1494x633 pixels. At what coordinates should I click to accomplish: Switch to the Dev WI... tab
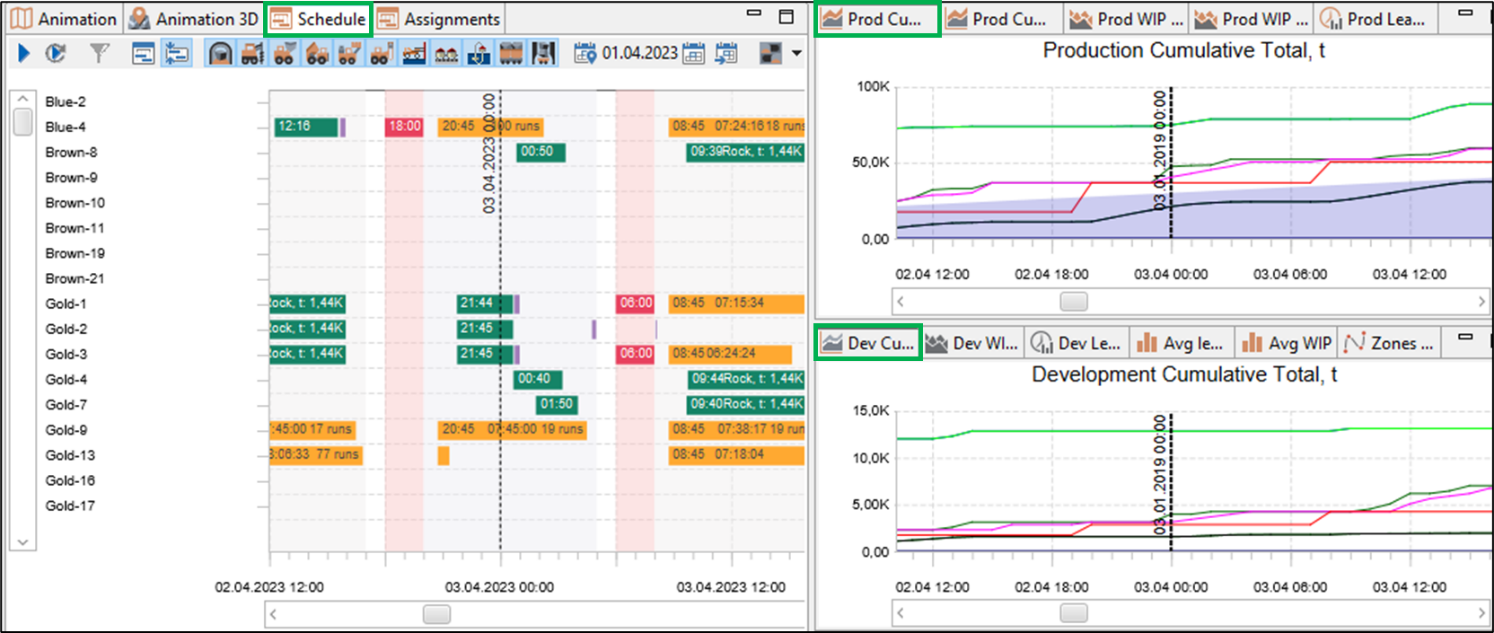pos(974,343)
